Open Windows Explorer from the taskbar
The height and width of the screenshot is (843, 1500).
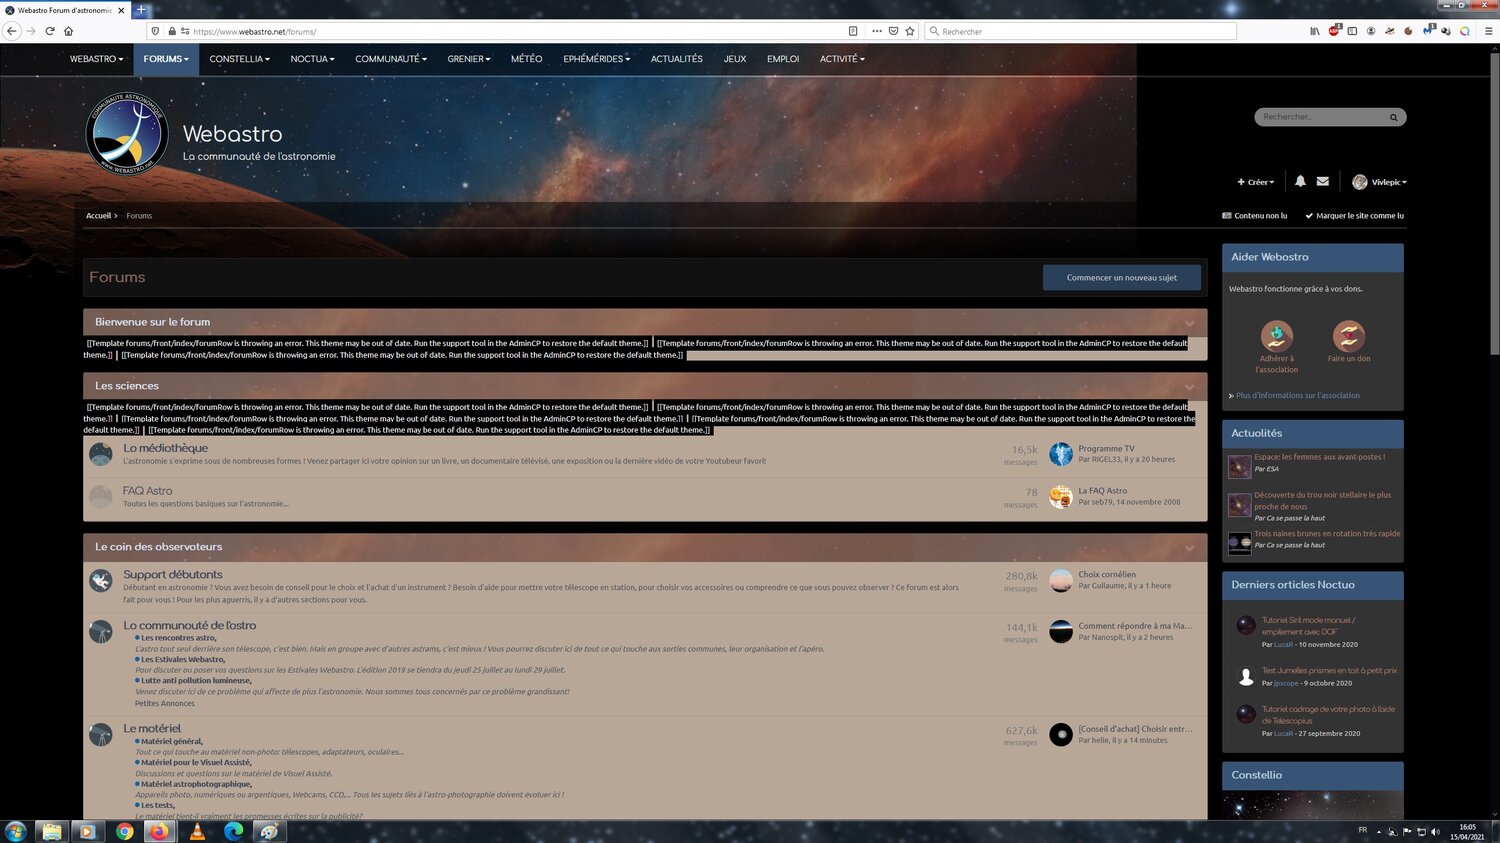[51, 831]
